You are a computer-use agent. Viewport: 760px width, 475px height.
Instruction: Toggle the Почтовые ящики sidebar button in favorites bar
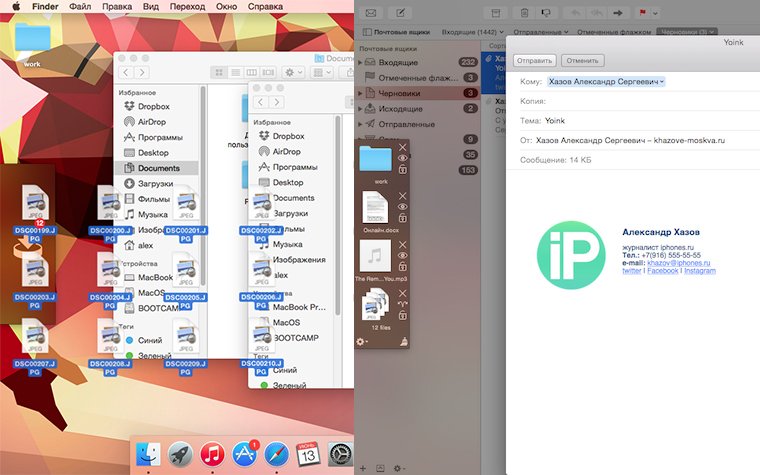point(396,32)
